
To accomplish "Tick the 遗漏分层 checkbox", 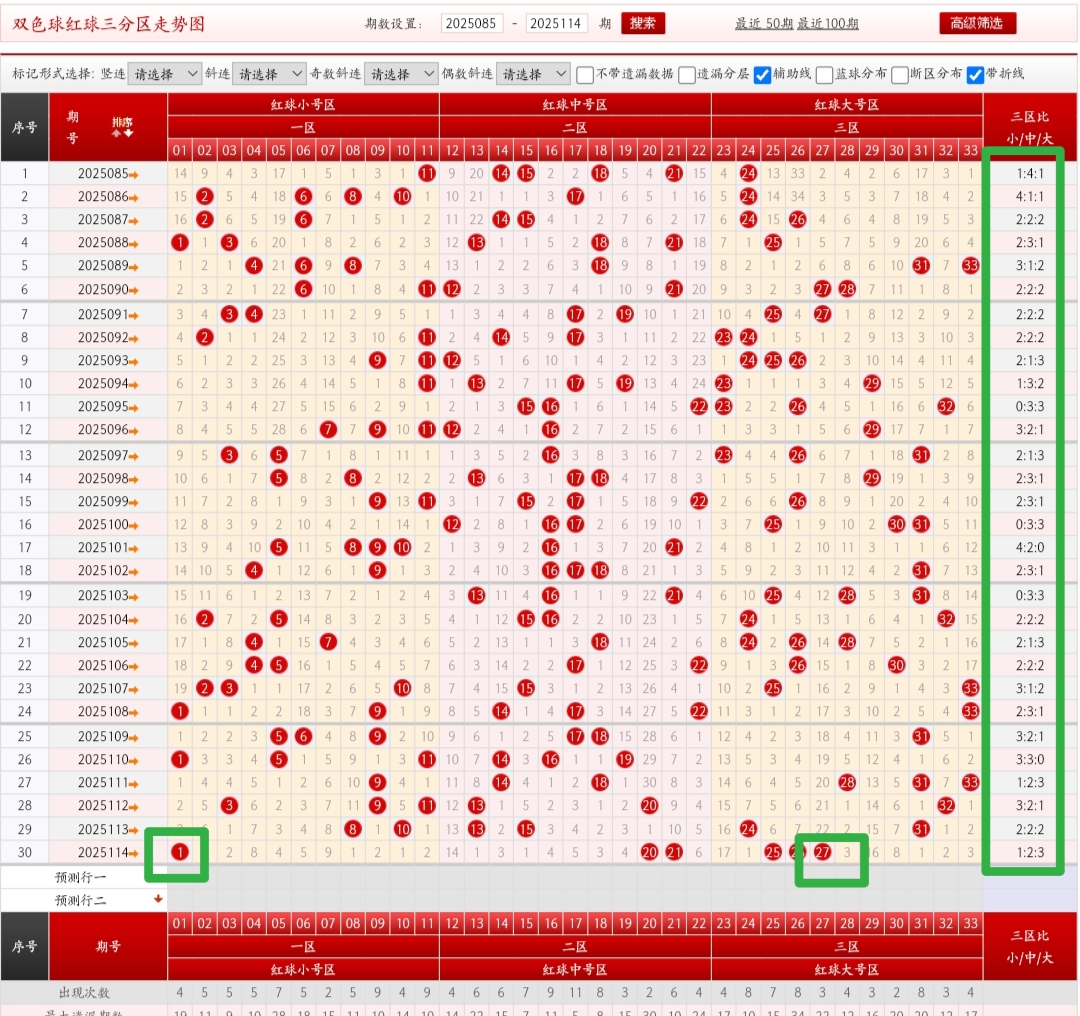I will tap(686, 74).
